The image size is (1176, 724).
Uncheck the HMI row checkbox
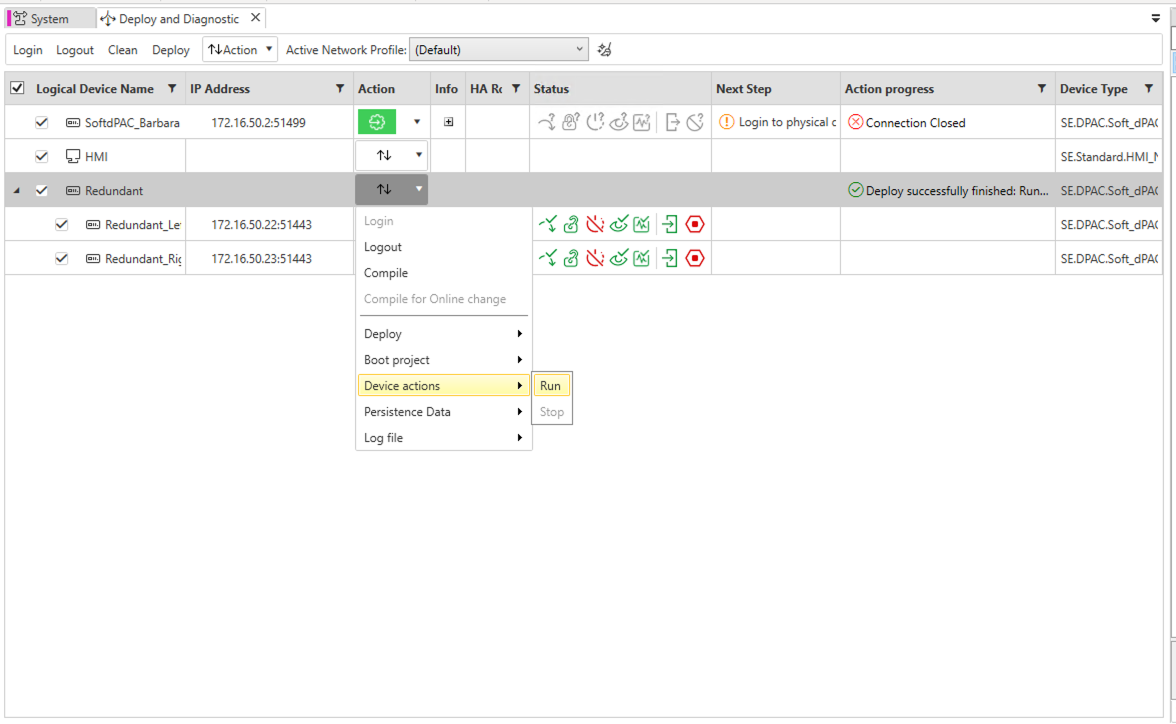[41, 156]
